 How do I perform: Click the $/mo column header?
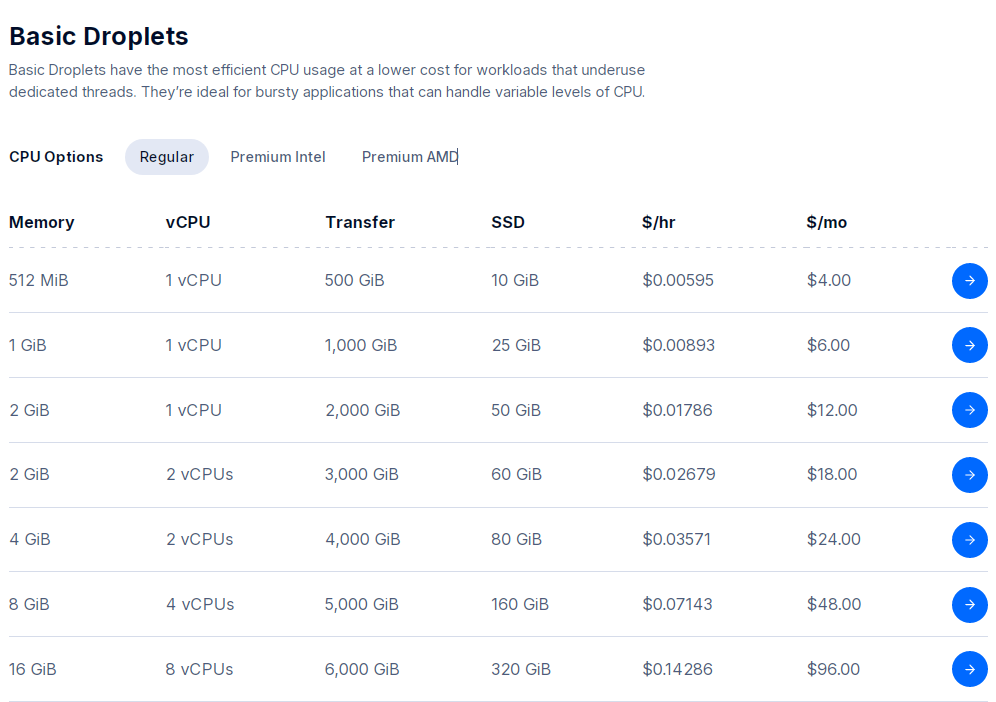[x=827, y=222]
